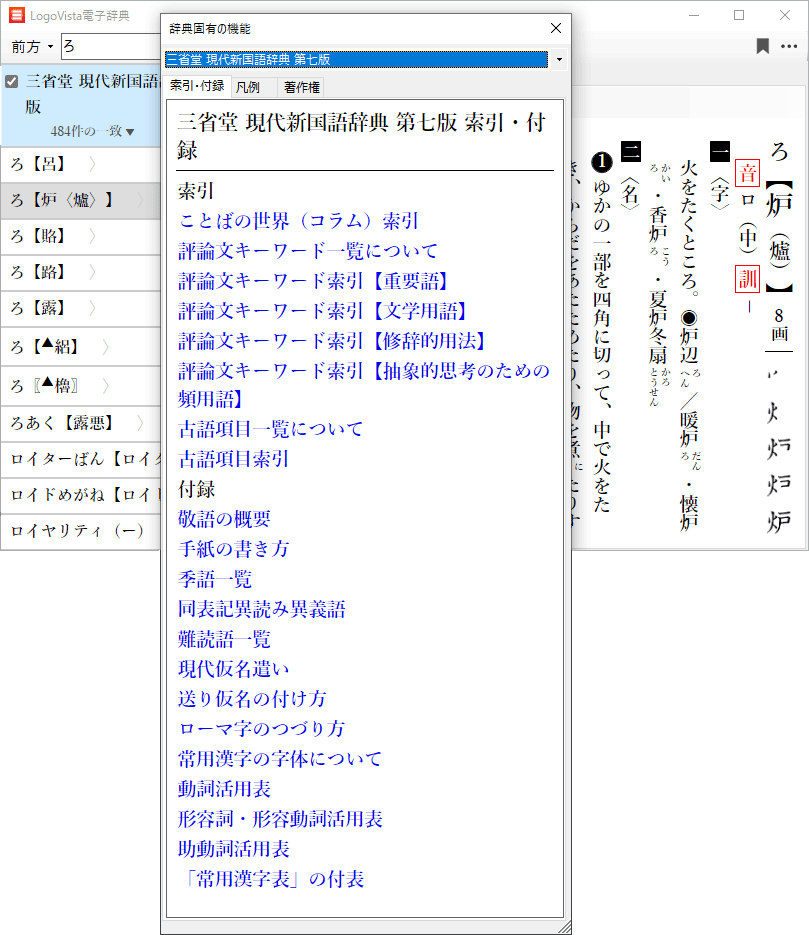Click the chevron arrow beside ろあく【露悪】
Screen dimensions: 809x935
click(x=140, y=423)
